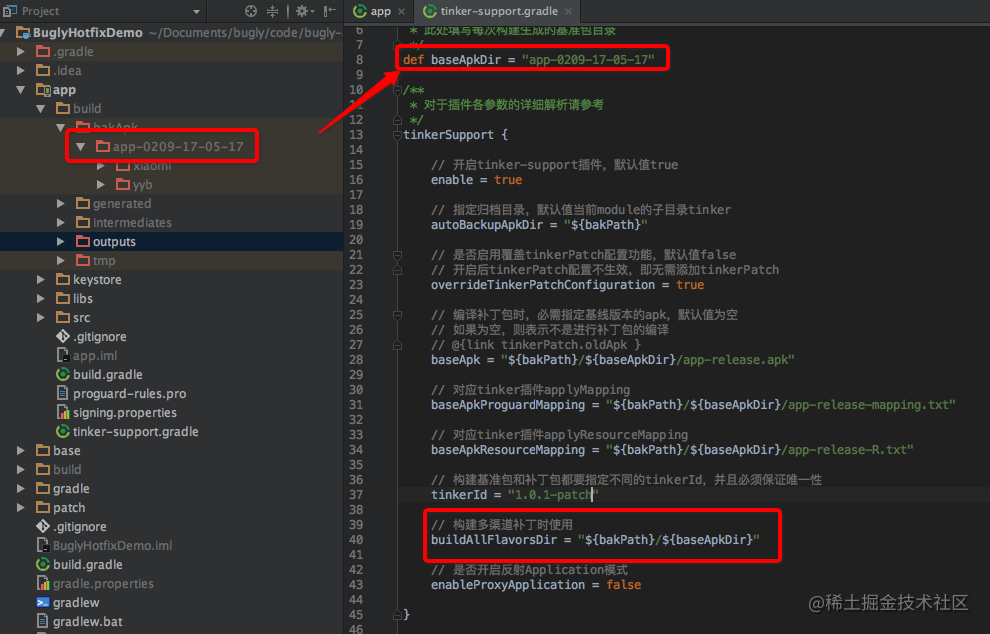Click the overrideTinkerPatchConfiguration line

pos(567,285)
